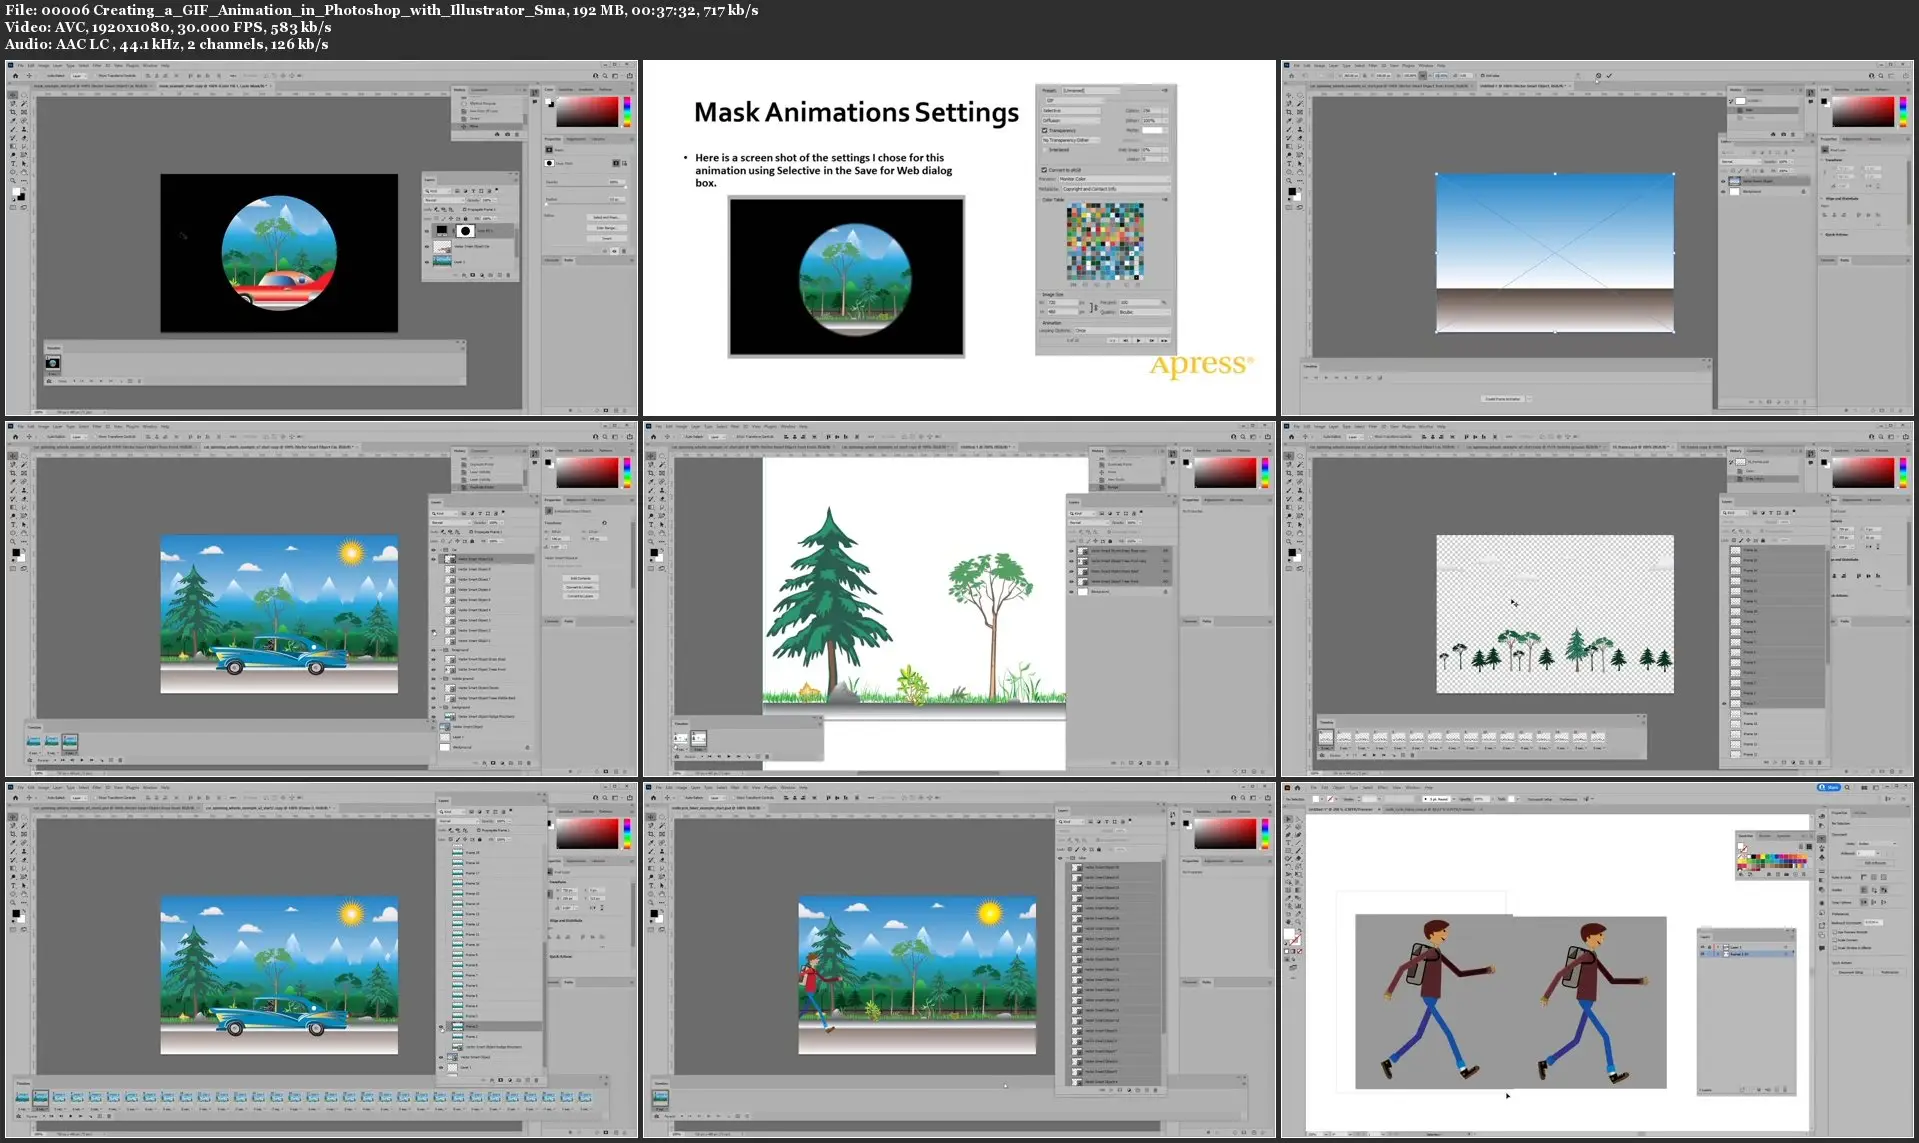Enable Use Preview Bounds checkbox in Illustrator

click(1835, 932)
